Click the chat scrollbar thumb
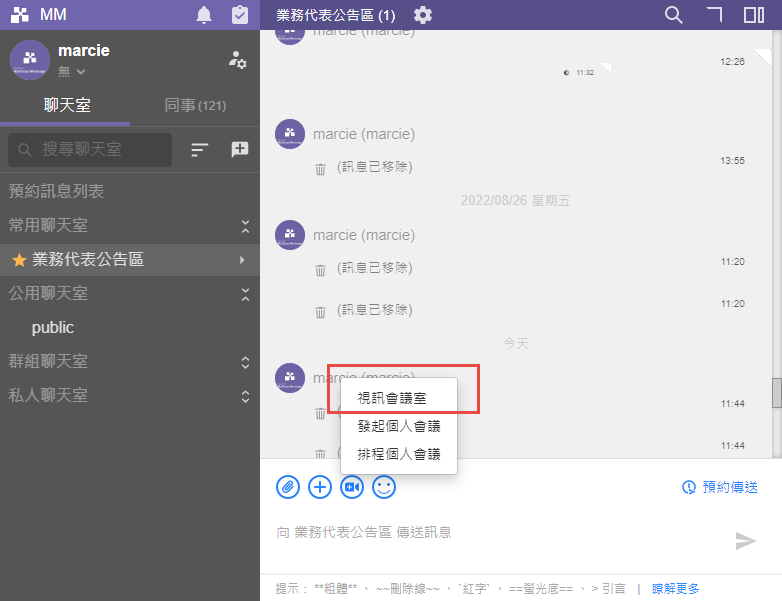The width and height of the screenshot is (782, 601). pyautogui.click(x=777, y=393)
